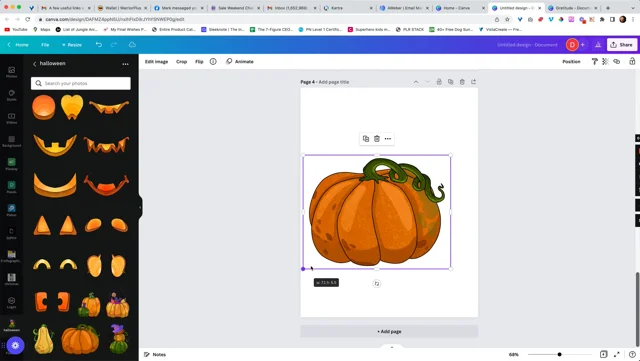Click Animate in the toolbar

pyautogui.click(x=240, y=61)
